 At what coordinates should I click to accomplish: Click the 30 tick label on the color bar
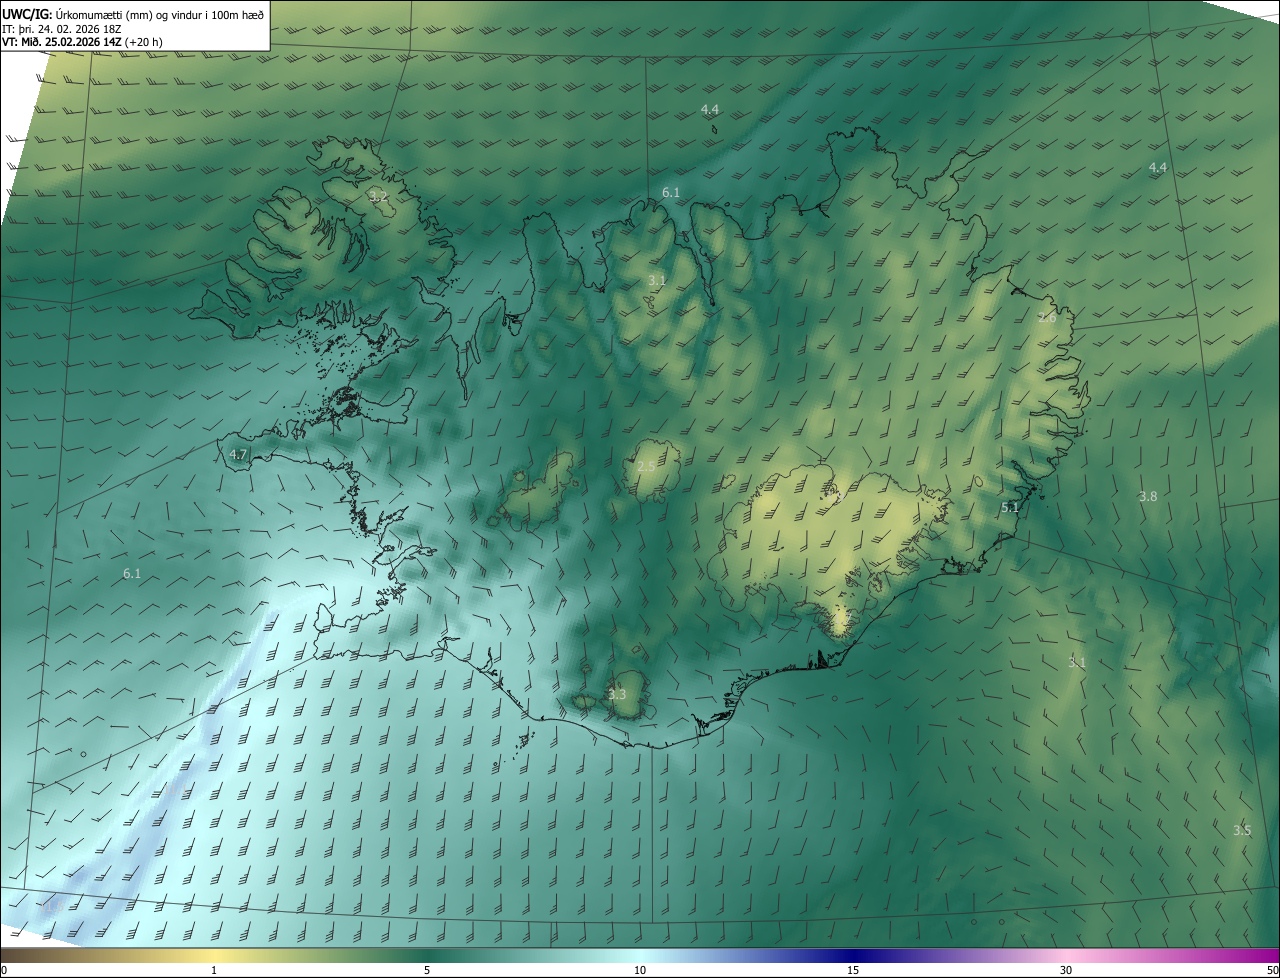point(1066,970)
